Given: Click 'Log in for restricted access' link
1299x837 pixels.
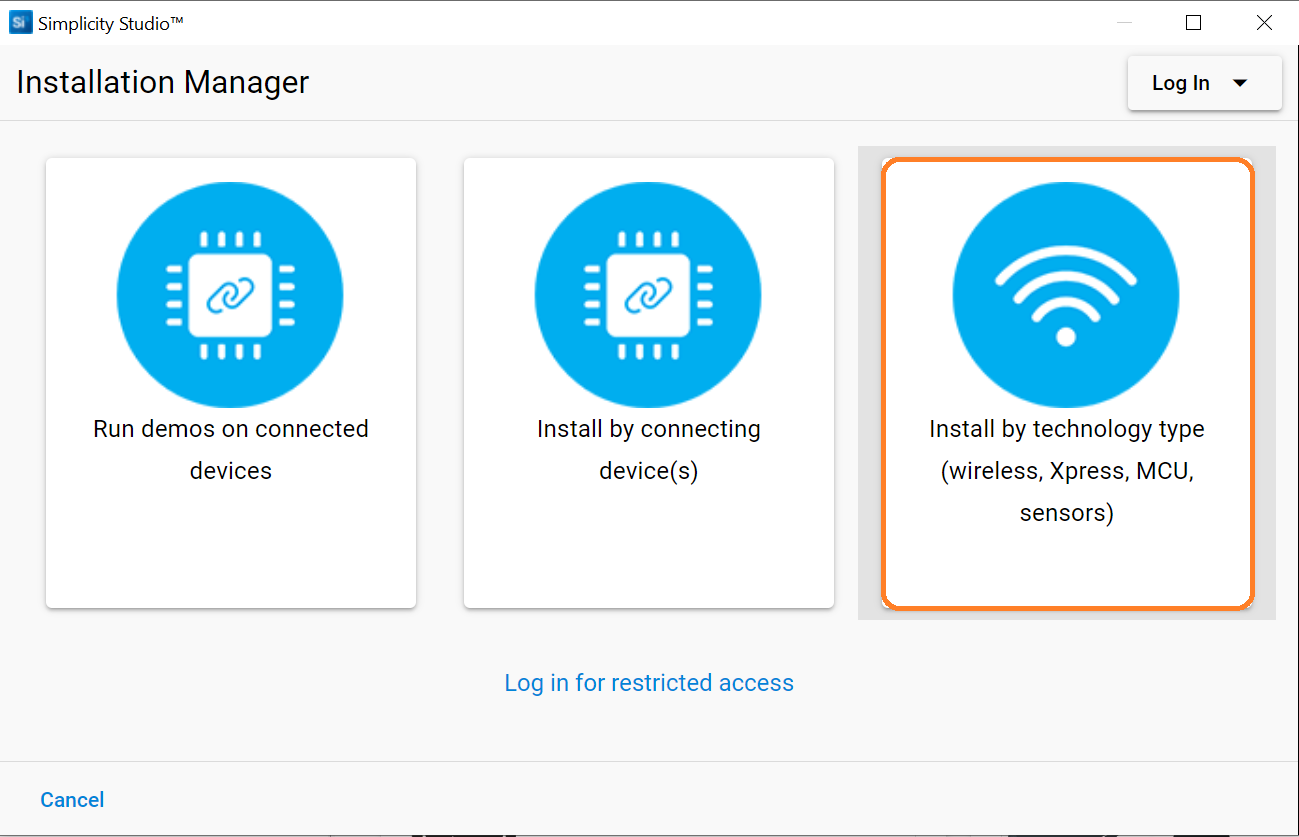Looking at the screenshot, I should pyautogui.click(x=649, y=682).
